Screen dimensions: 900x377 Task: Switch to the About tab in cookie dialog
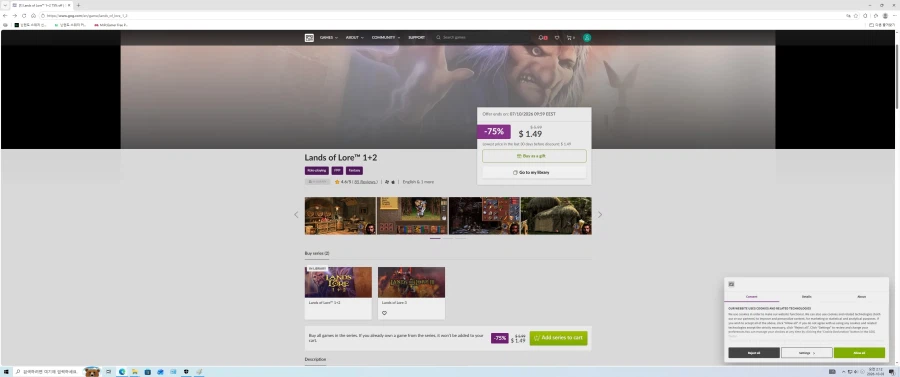[861, 297]
